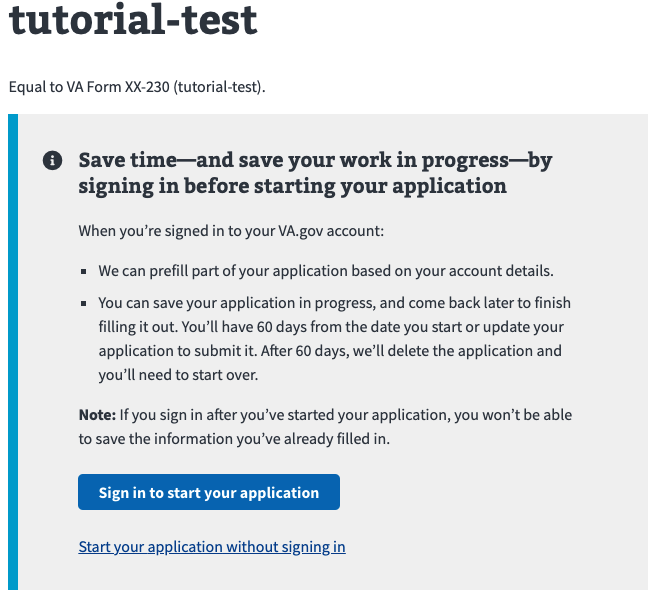Click the Equal to VA Form XX-230 subtitle

pyautogui.click(x=137, y=87)
